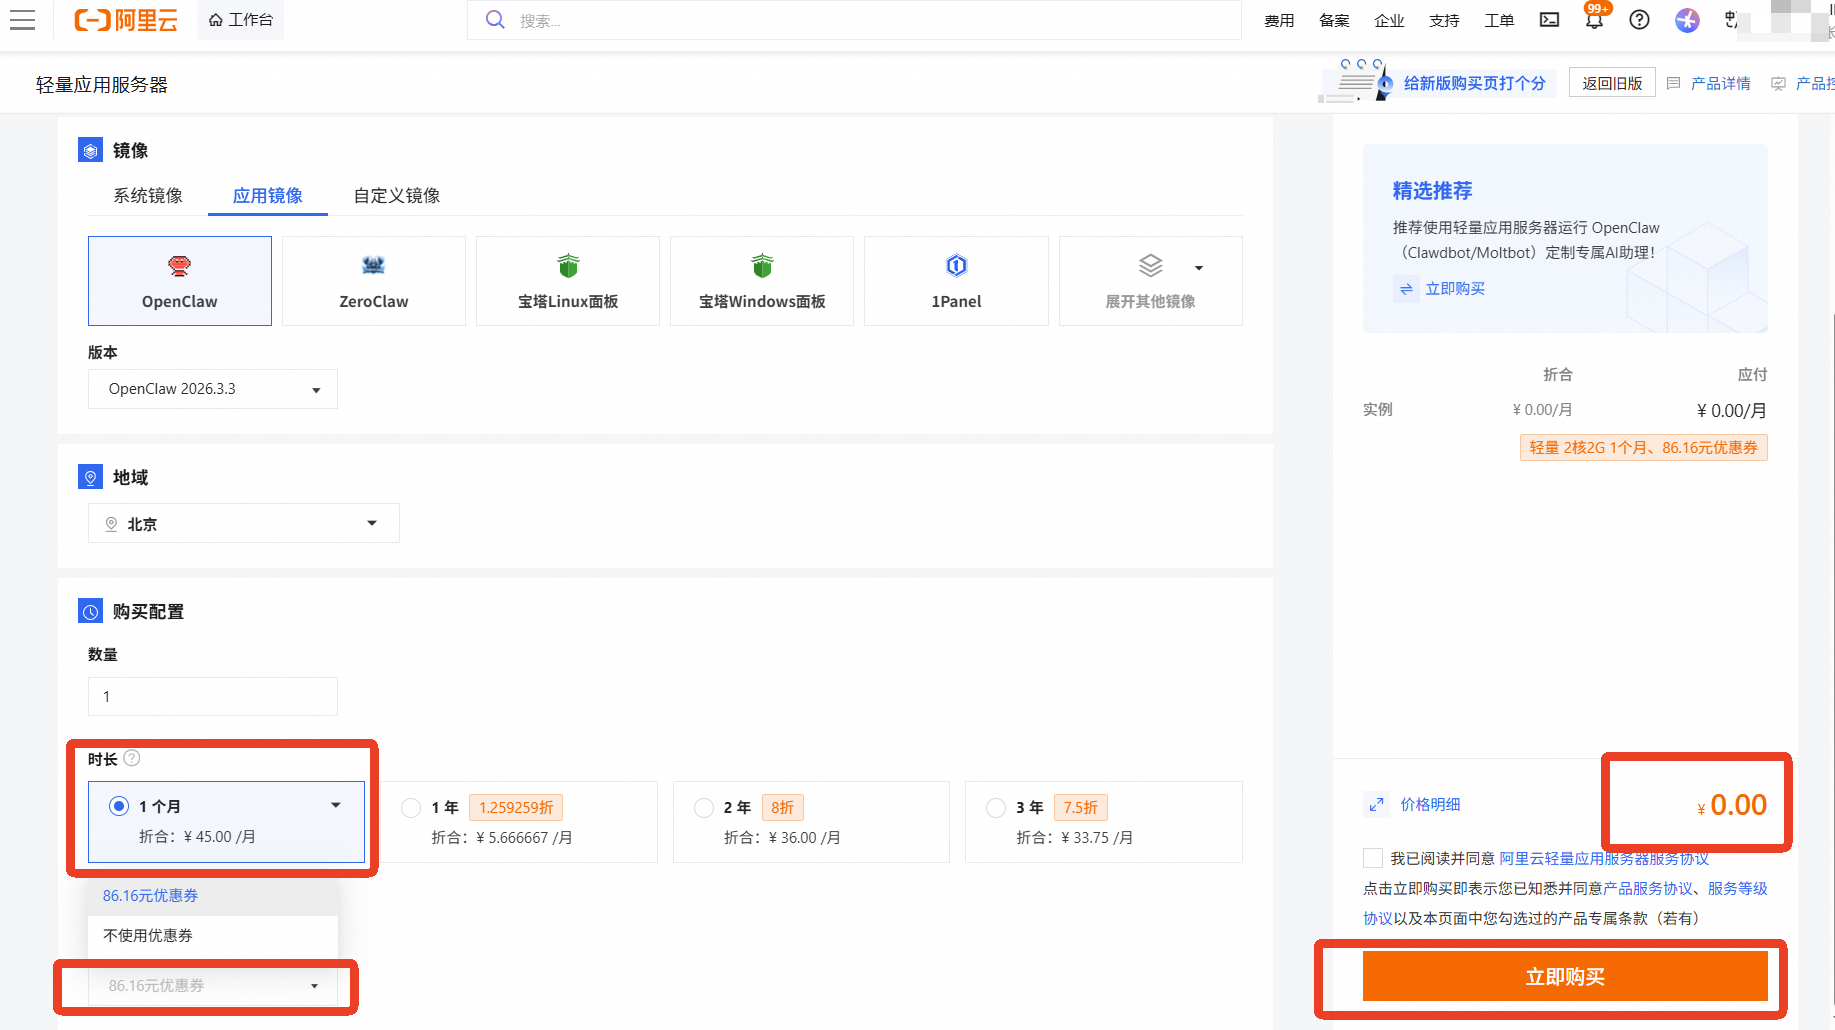
Task: Switch to the 自定义镜像 tab
Action: tap(397, 195)
